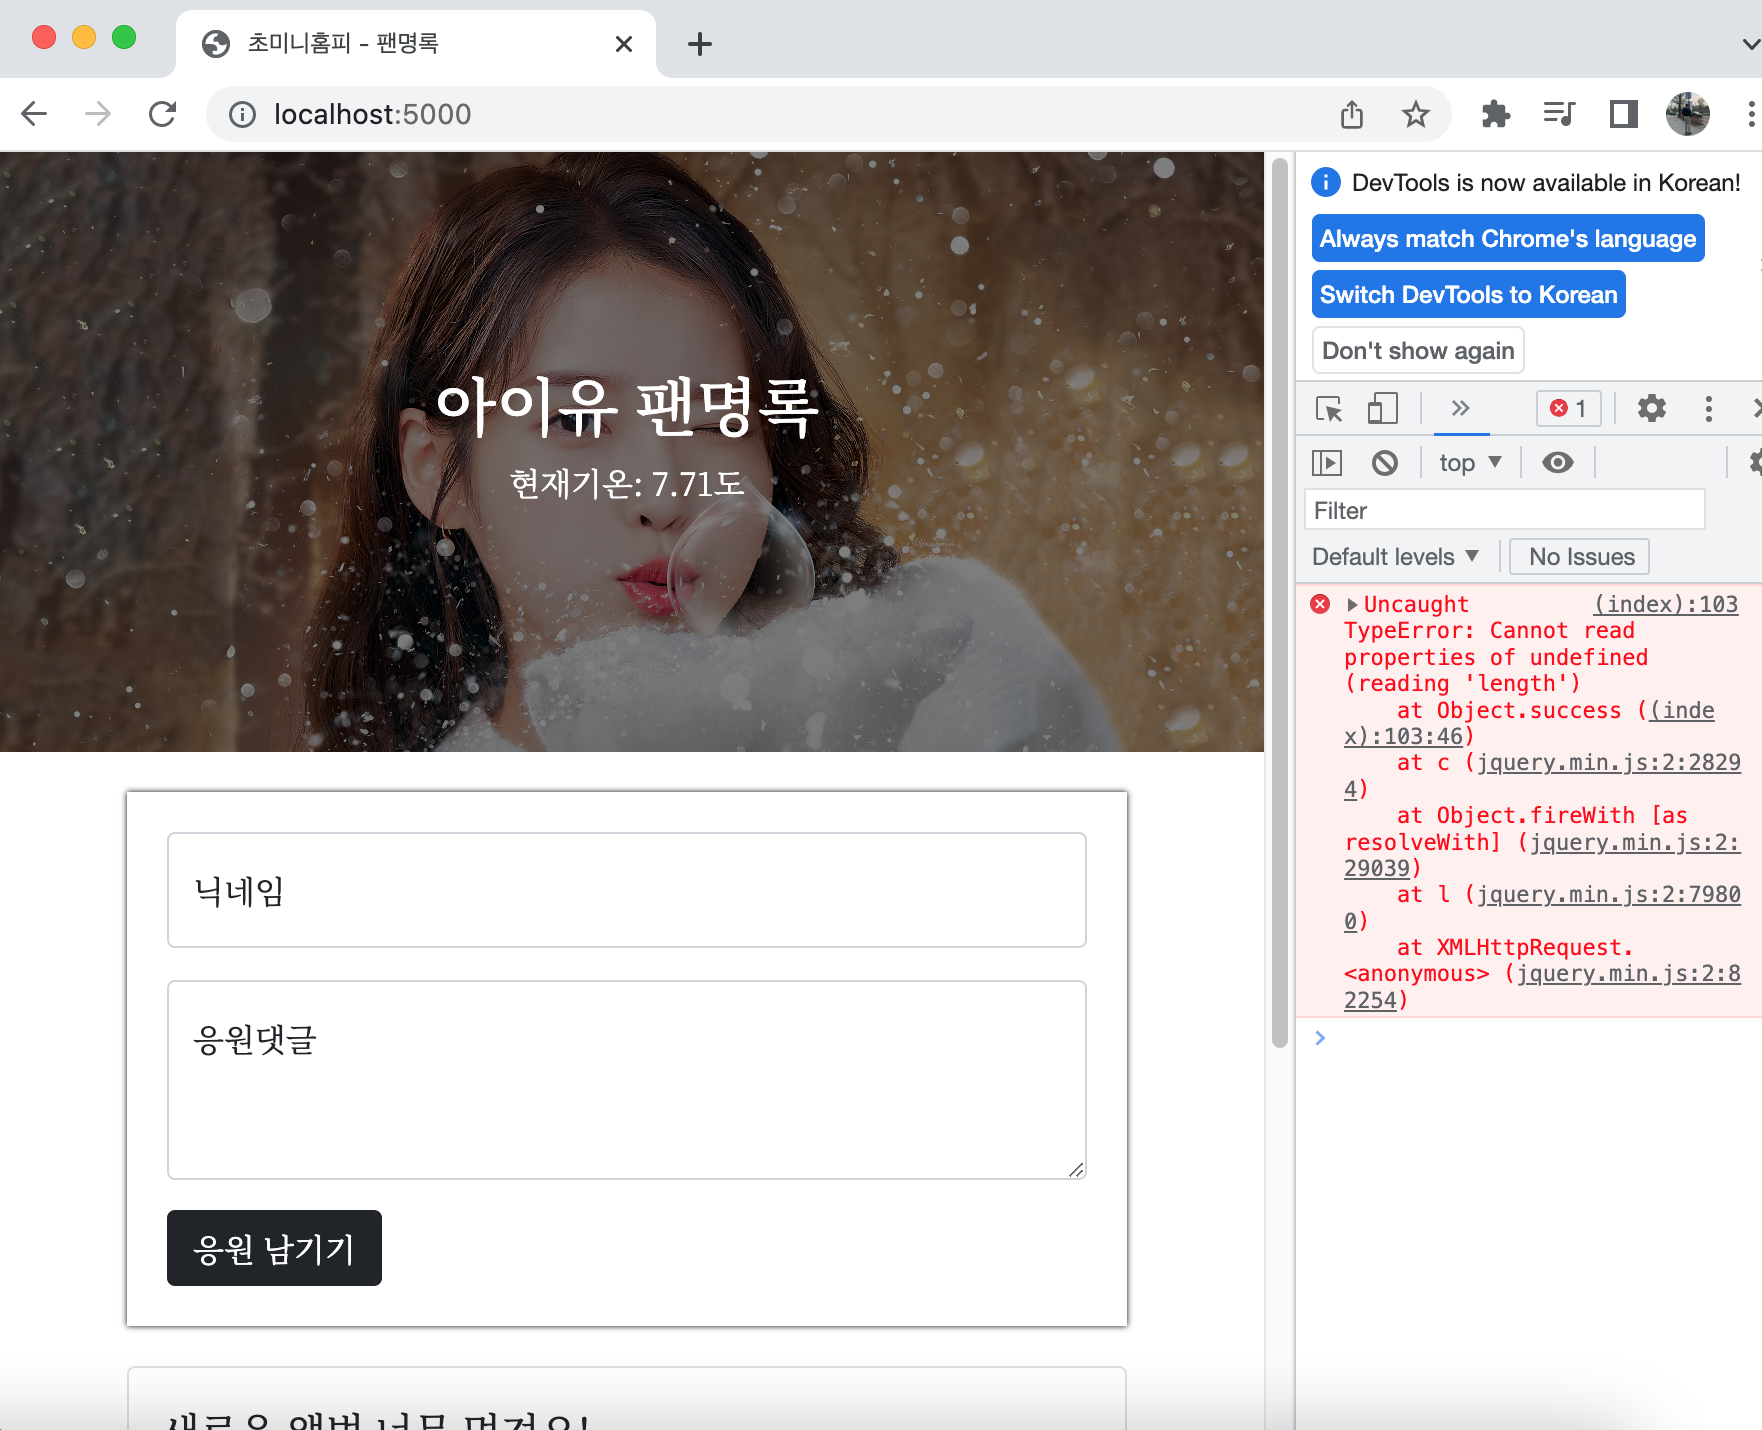Open a new browser tab
The height and width of the screenshot is (1430, 1762).
(700, 44)
